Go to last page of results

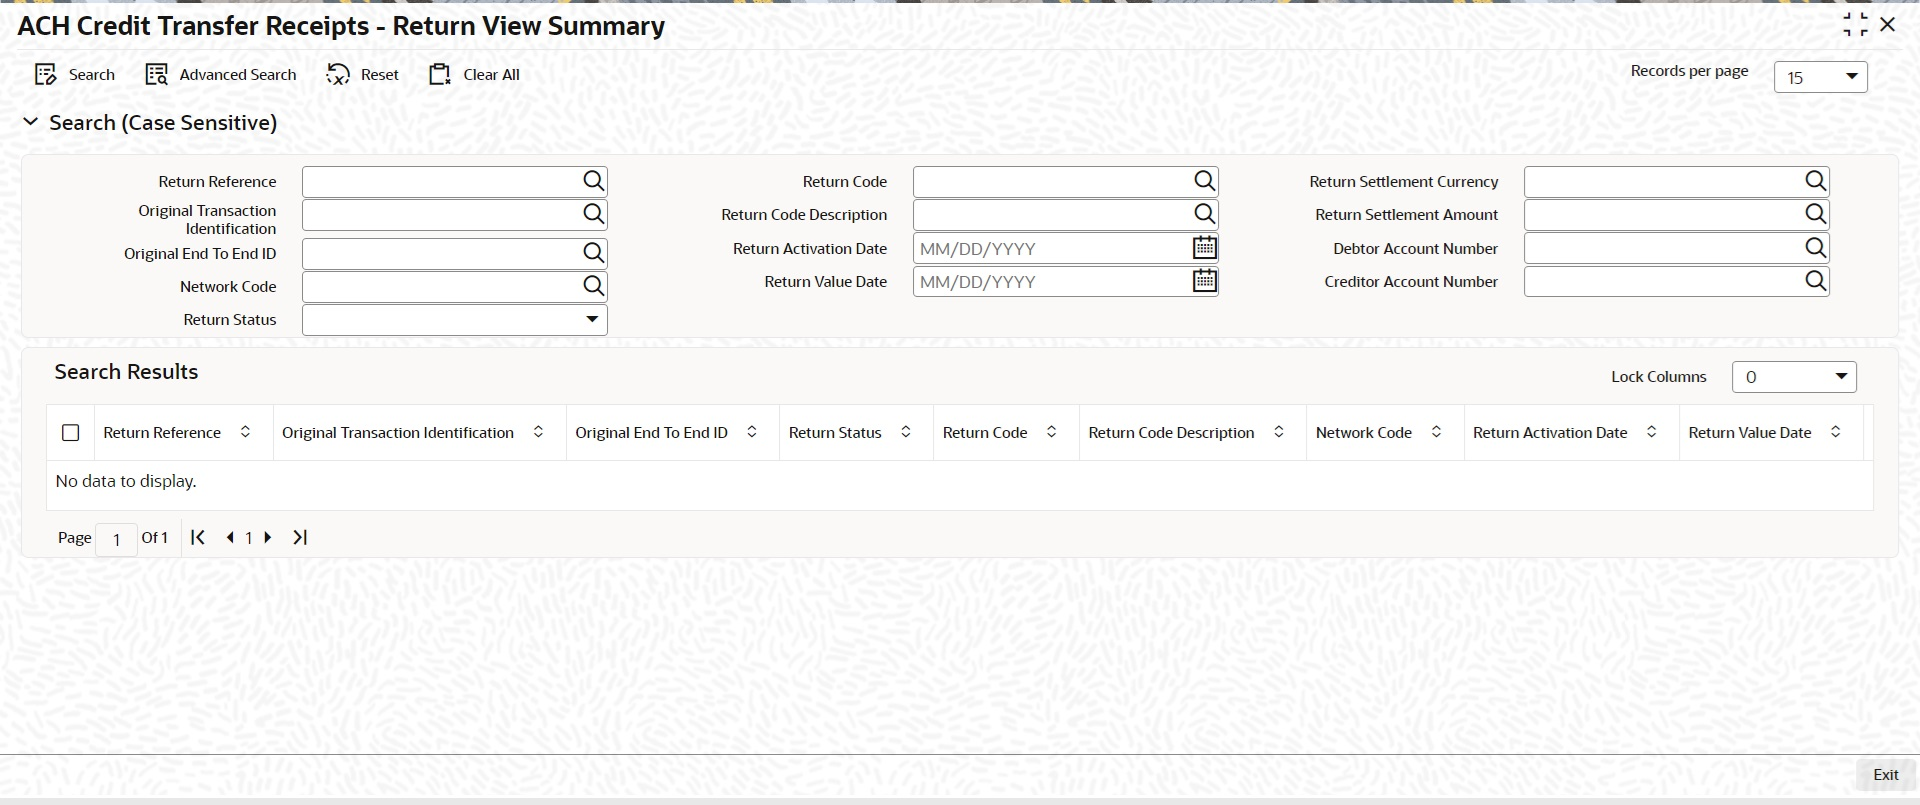pos(300,537)
